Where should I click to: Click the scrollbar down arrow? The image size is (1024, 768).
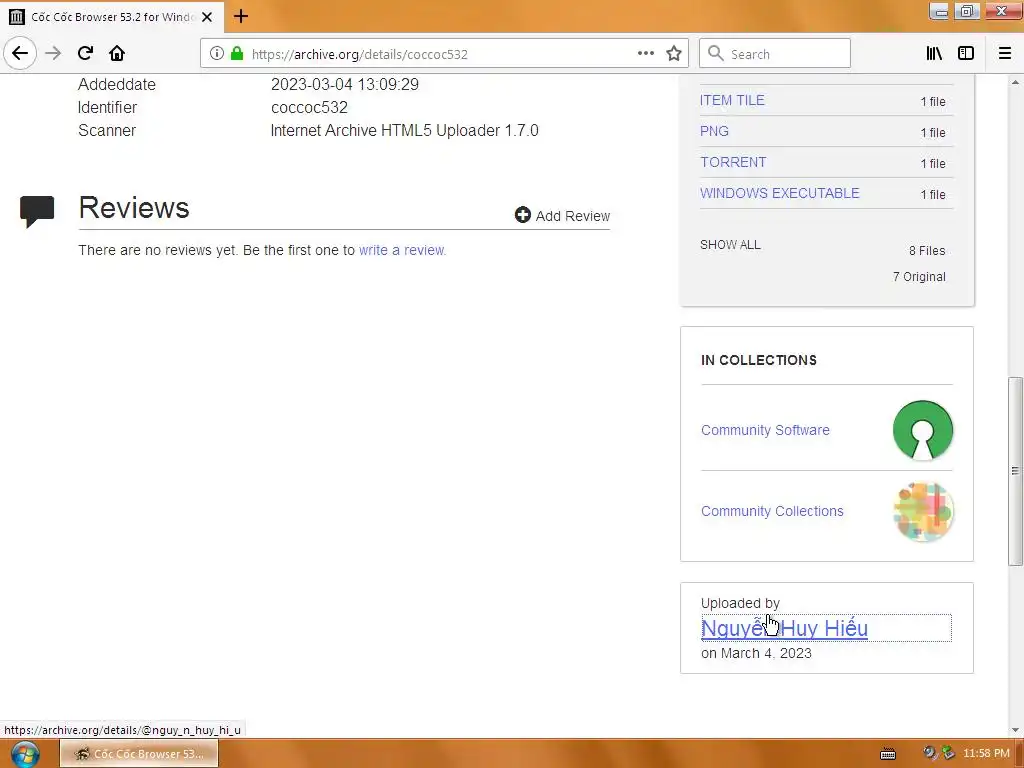[x=1016, y=730]
